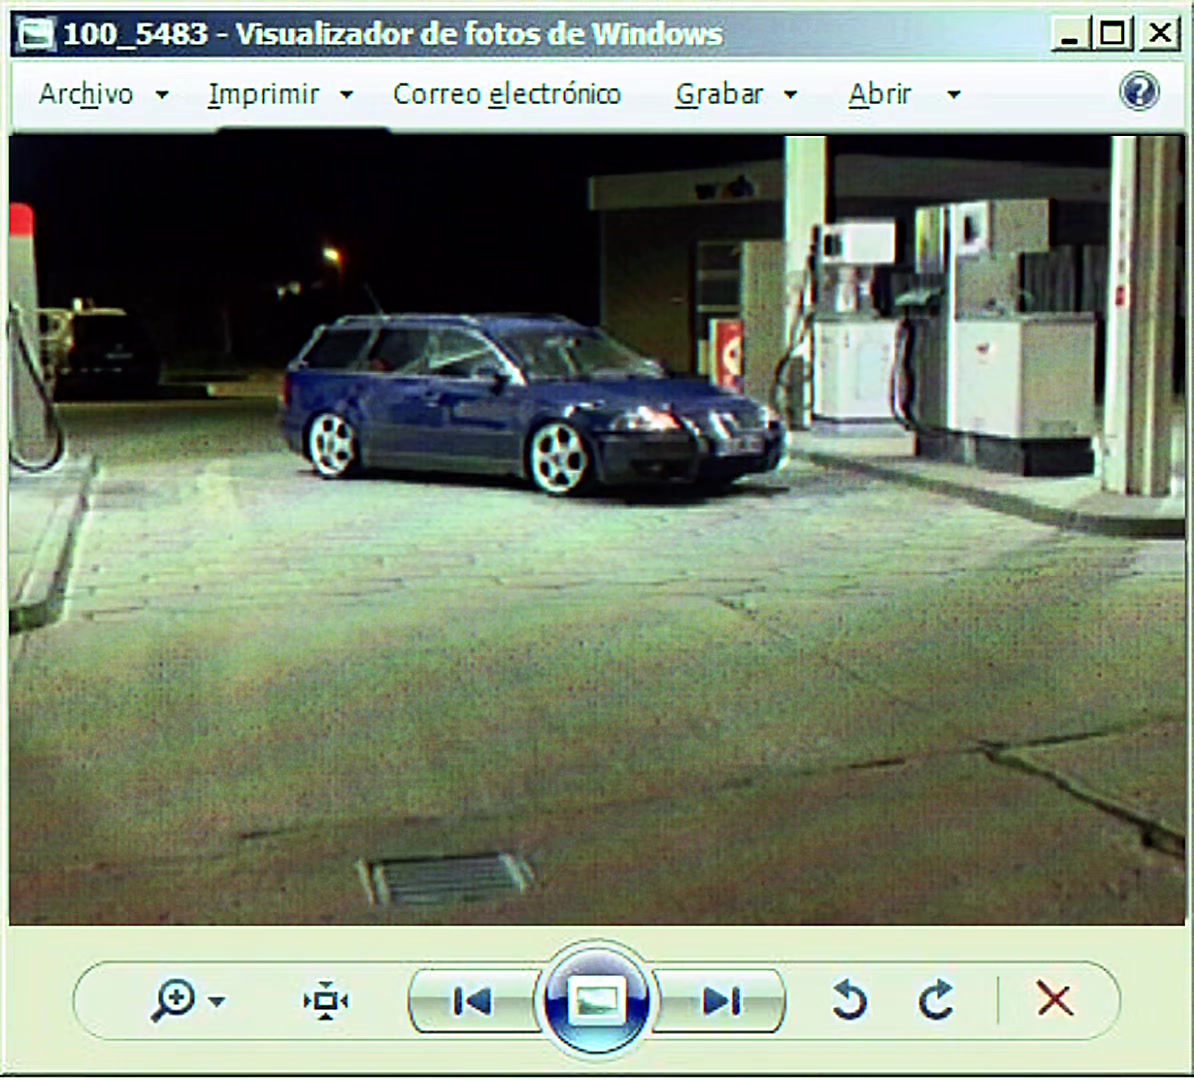Go to the previous photo
The height and width of the screenshot is (1080, 1194).
(x=472, y=1002)
